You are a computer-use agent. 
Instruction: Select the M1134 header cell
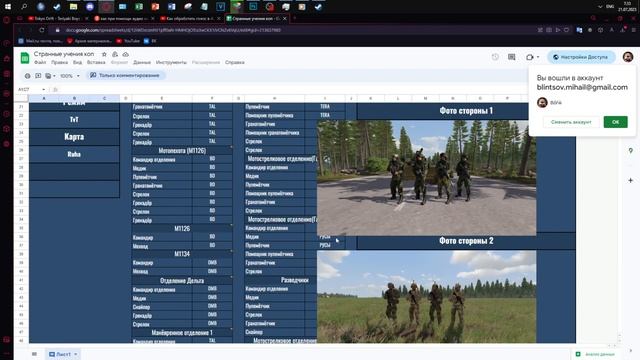182,254
